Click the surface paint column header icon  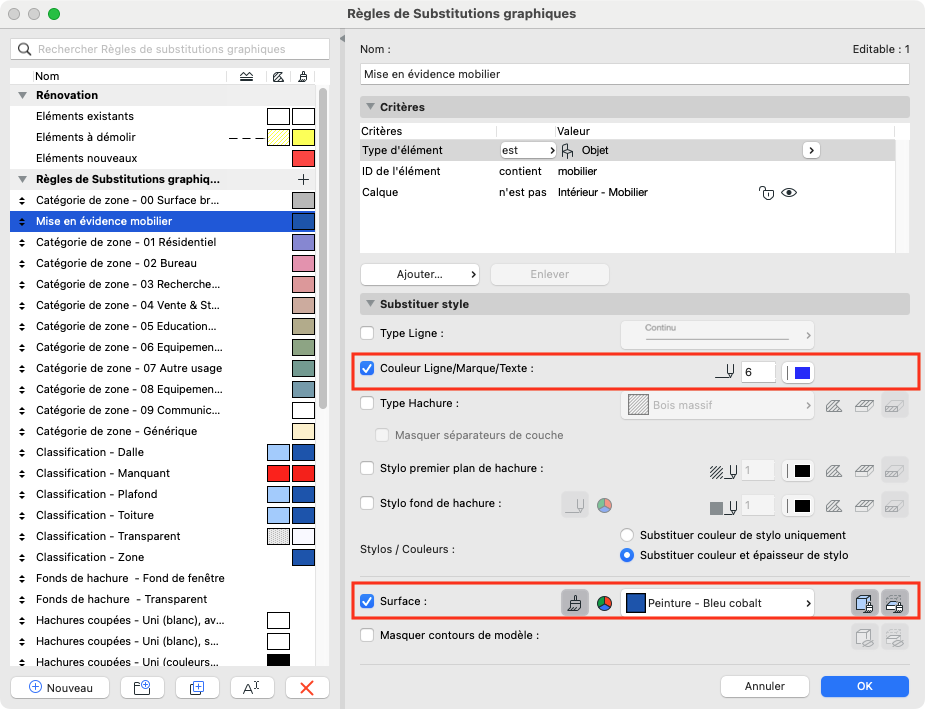tap(303, 76)
